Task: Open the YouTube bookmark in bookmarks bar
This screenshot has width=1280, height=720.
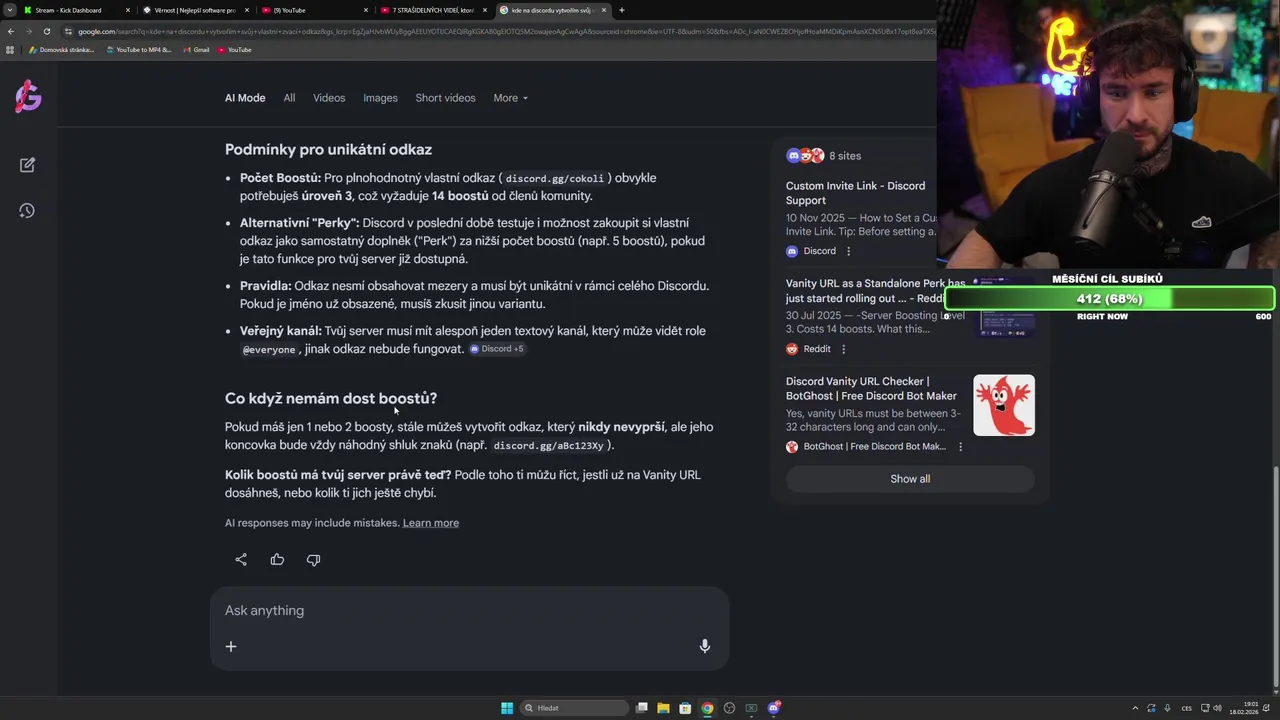Action: click(234, 50)
